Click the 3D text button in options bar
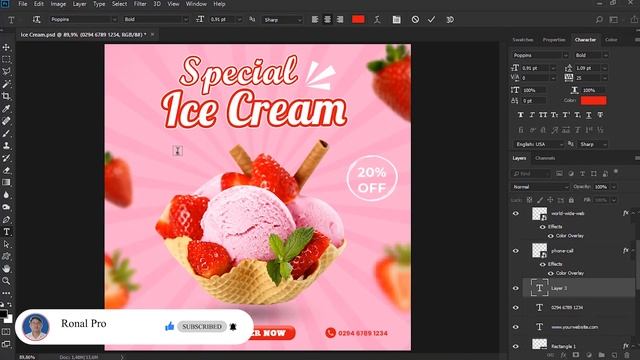 tap(450, 20)
